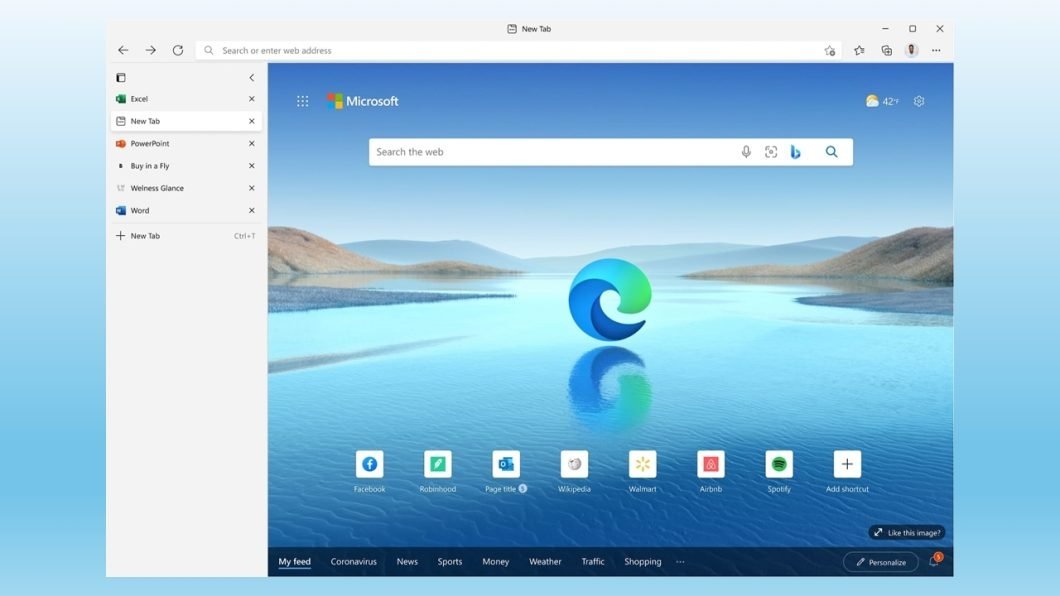Screen dimensions: 1060x596
Task: Select the Coronavirus feed tab
Action: point(353,562)
